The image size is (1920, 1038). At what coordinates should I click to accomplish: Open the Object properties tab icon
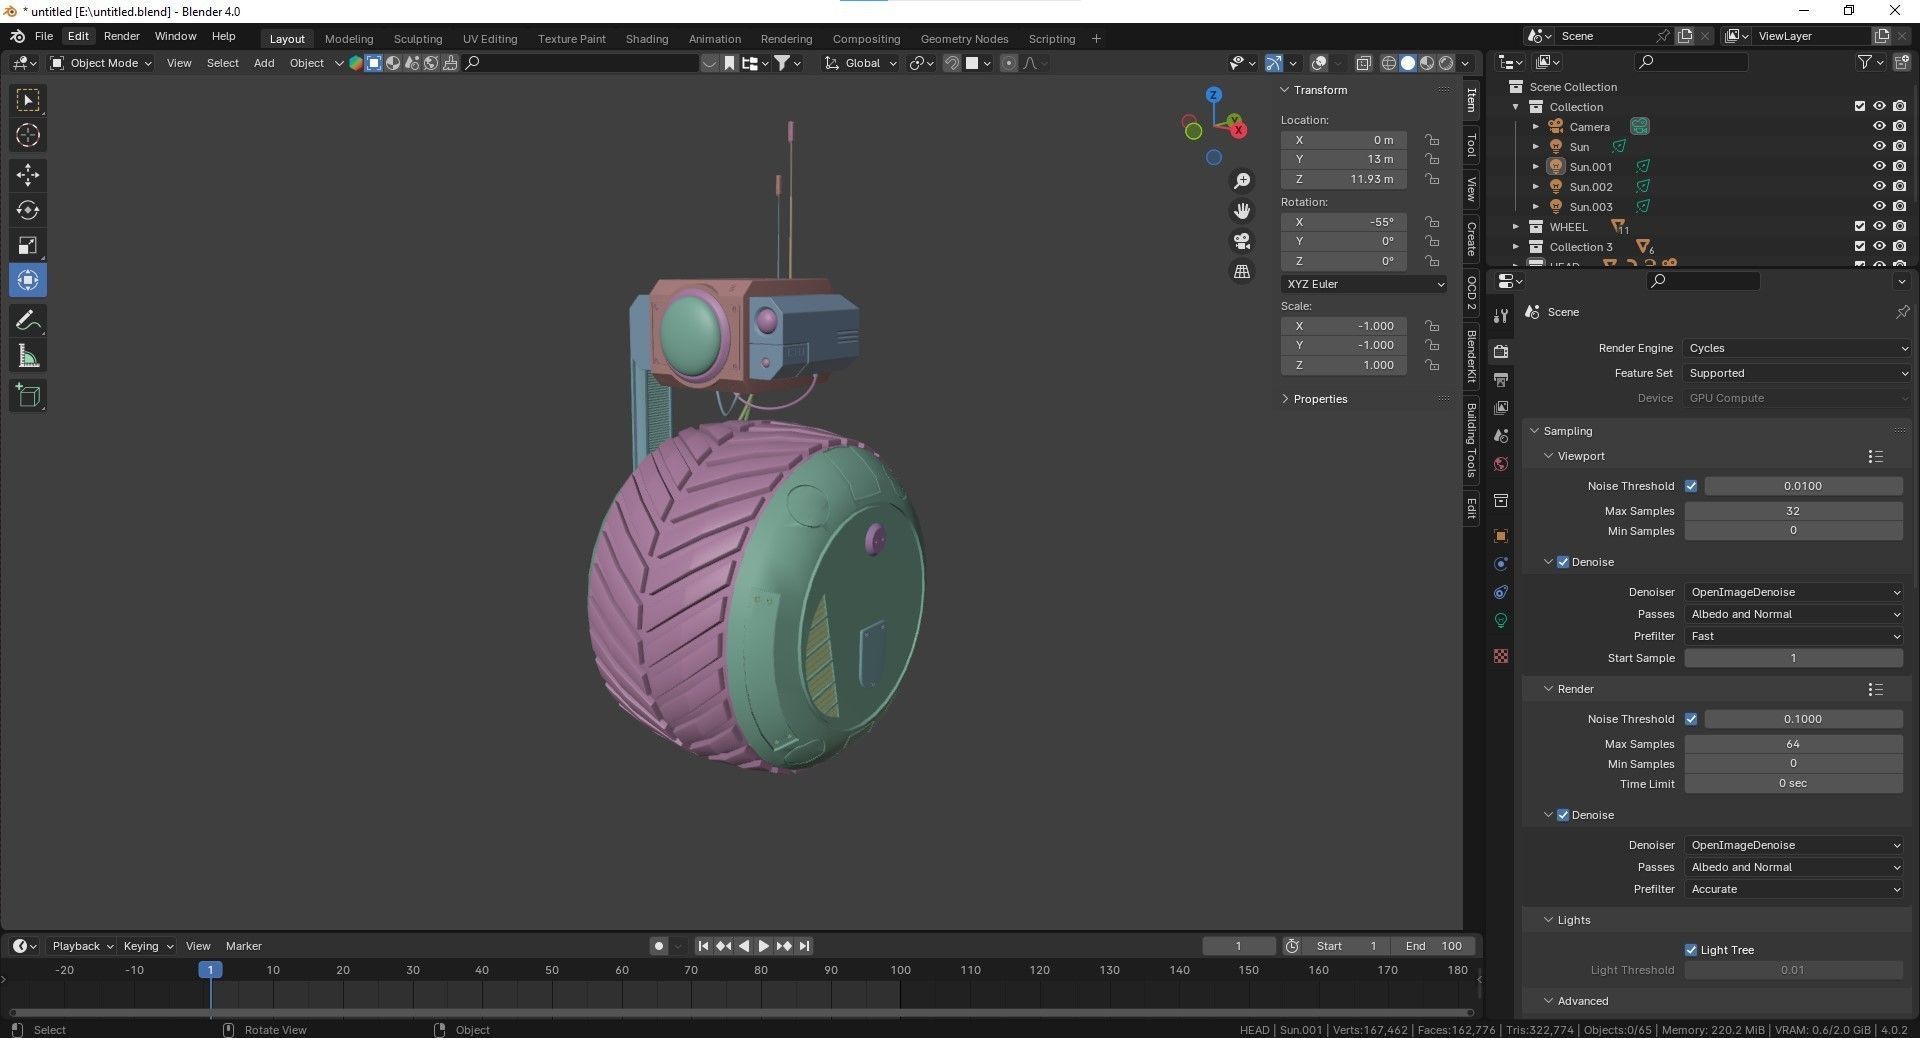click(x=1501, y=536)
